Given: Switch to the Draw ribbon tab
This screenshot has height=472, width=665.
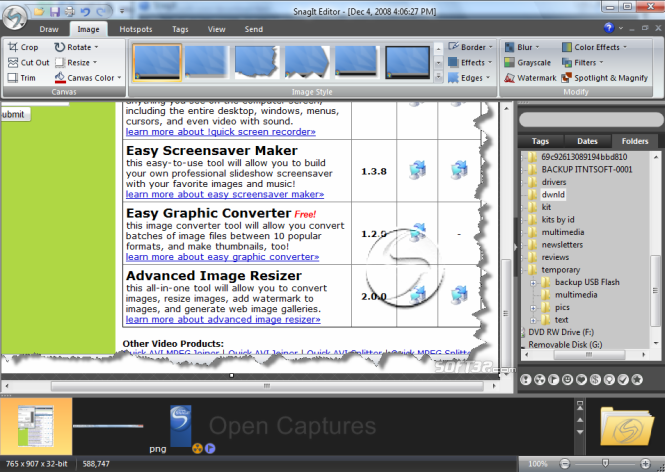Looking at the screenshot, I should (x=49, y=29).
